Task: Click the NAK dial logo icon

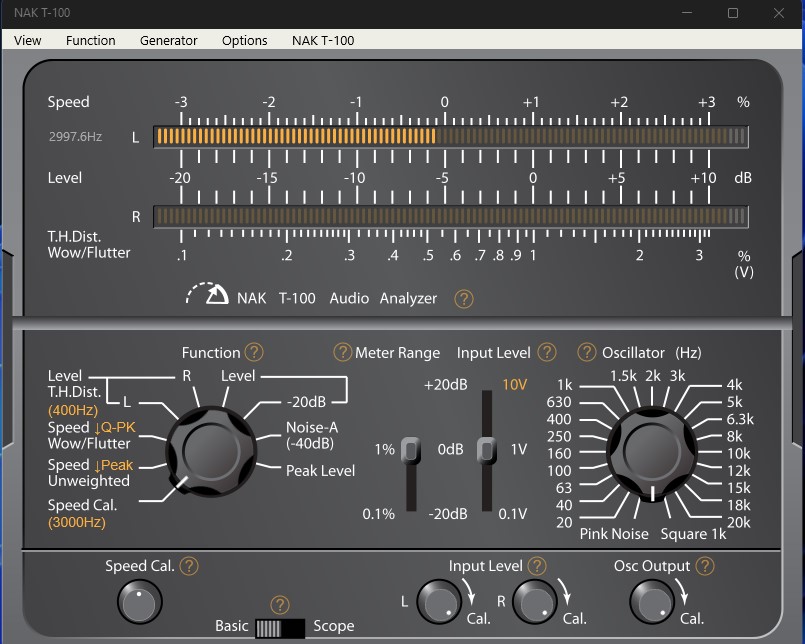Action: coord(207,294)
